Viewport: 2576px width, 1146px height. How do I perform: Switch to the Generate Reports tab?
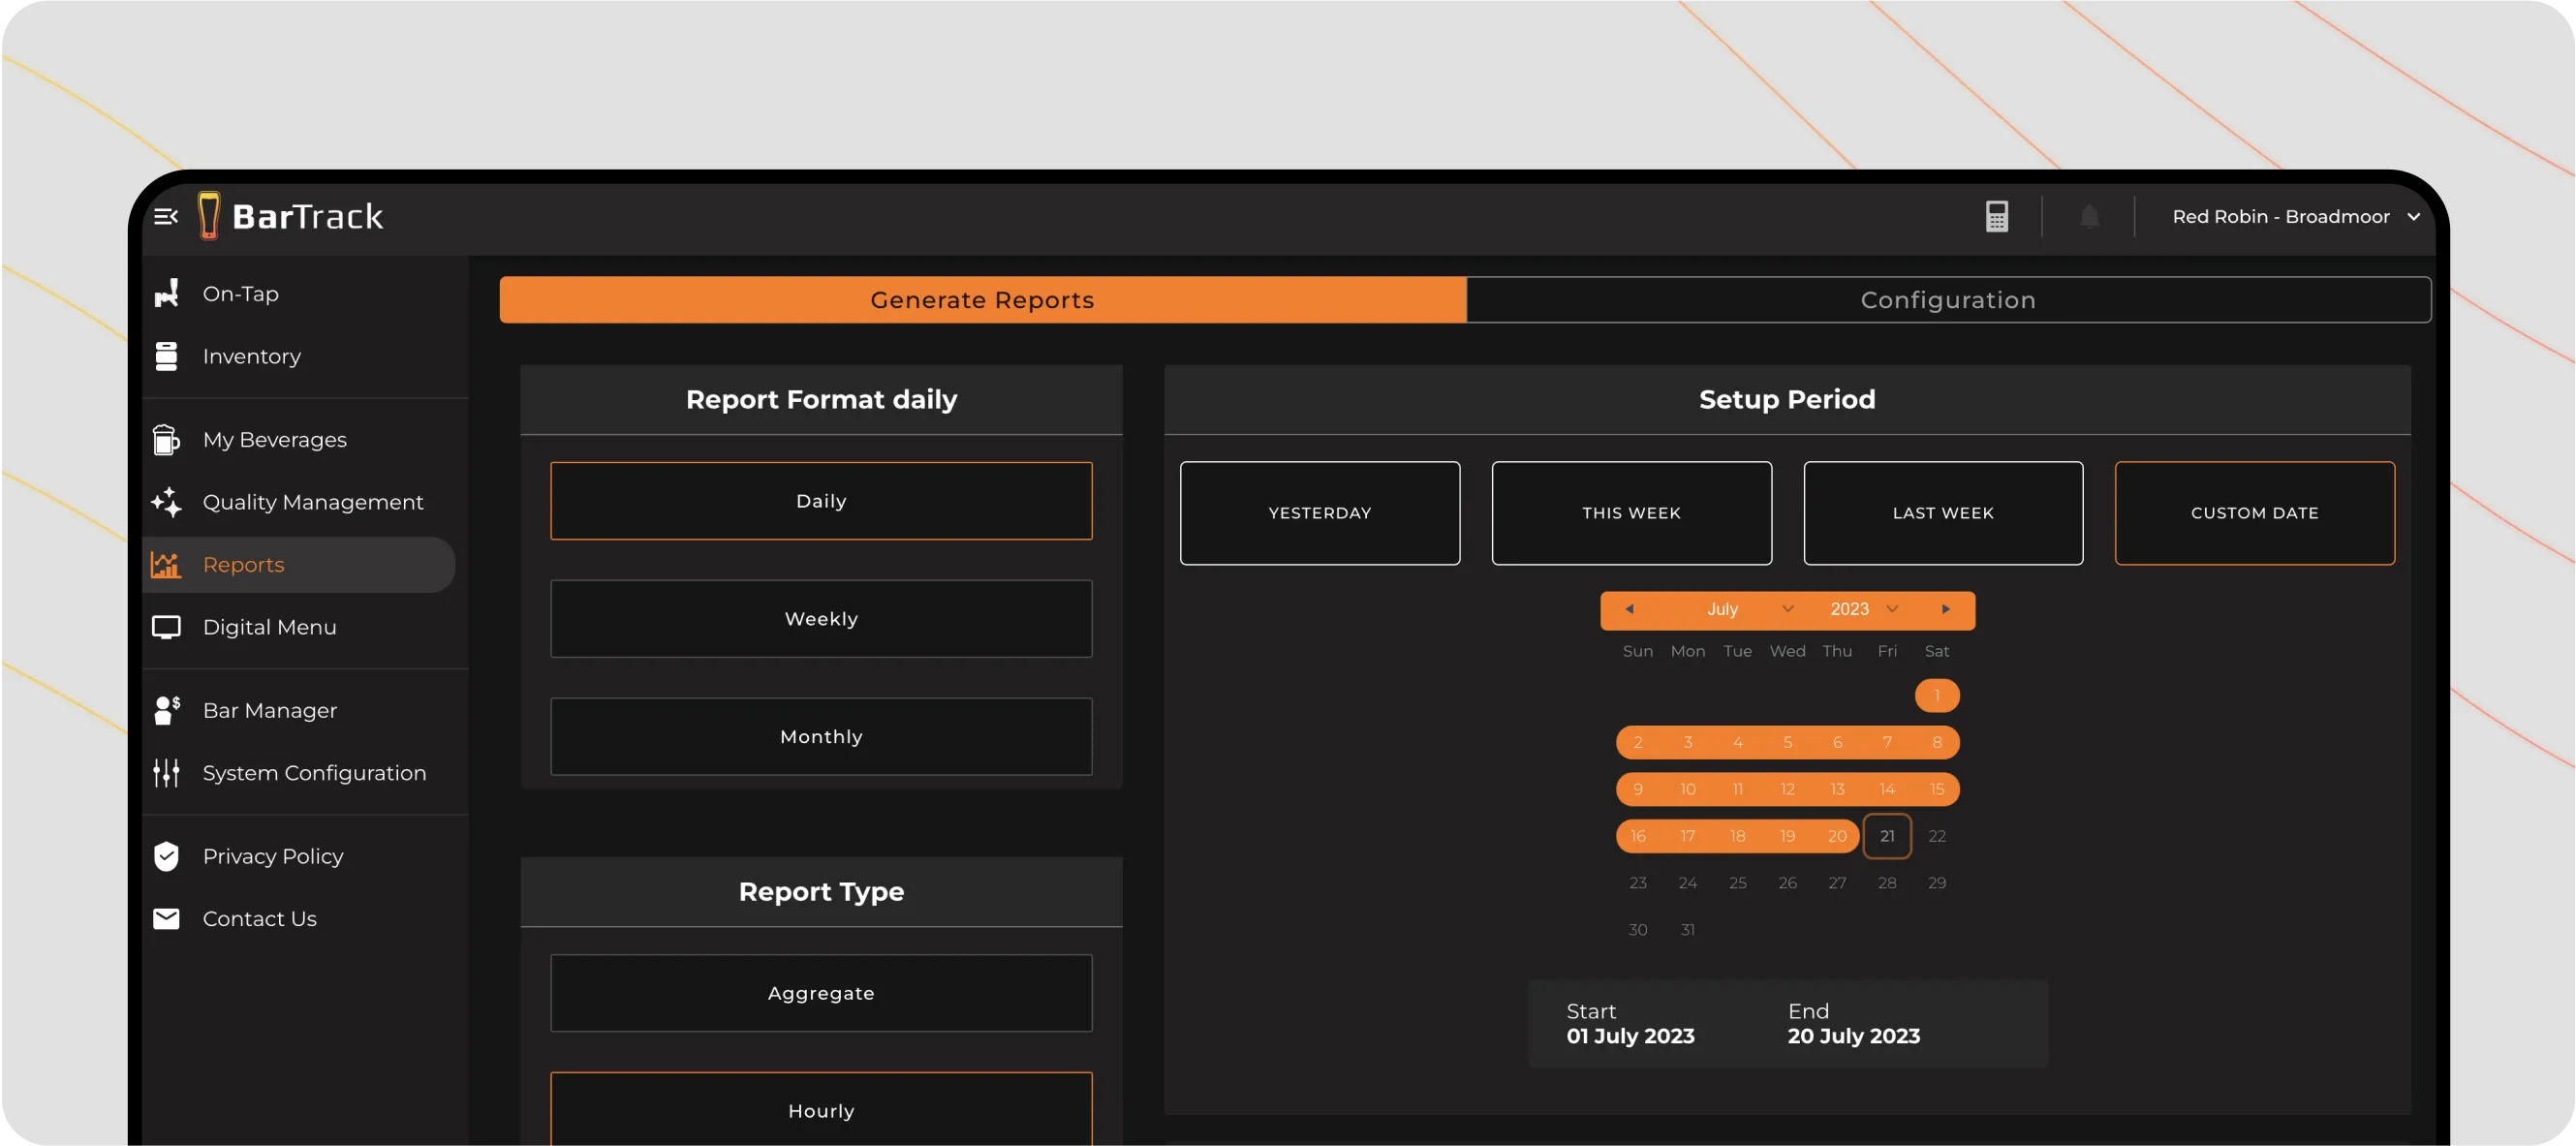(x=982, y=300)
